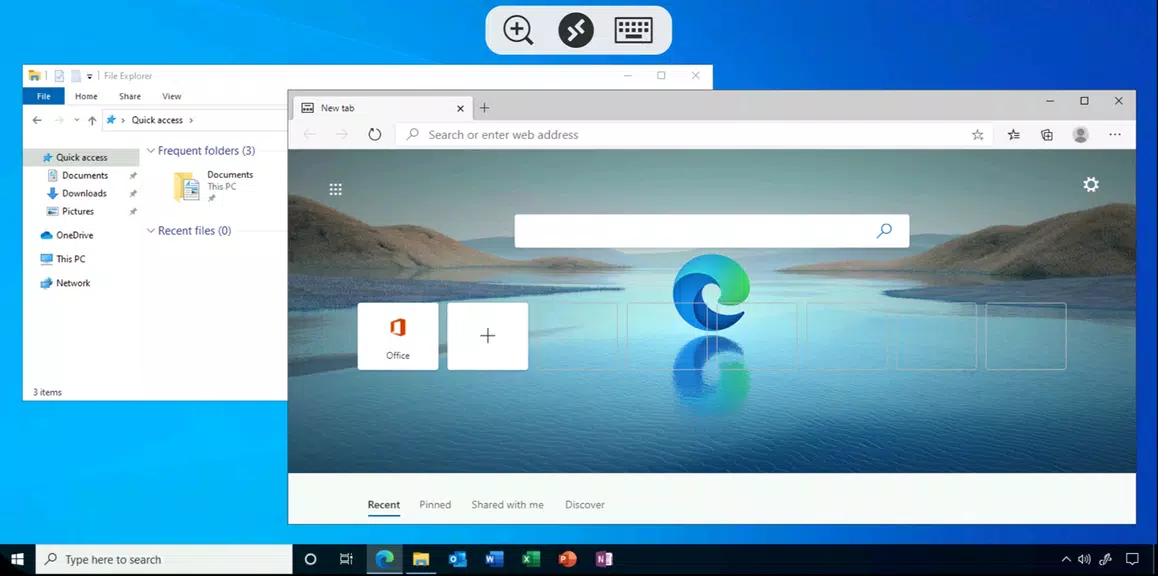Click the grid launcher icon on Edge new tab
This screenshot has height=576, width=1158.
pyautogui.click(x=335, y=188)
